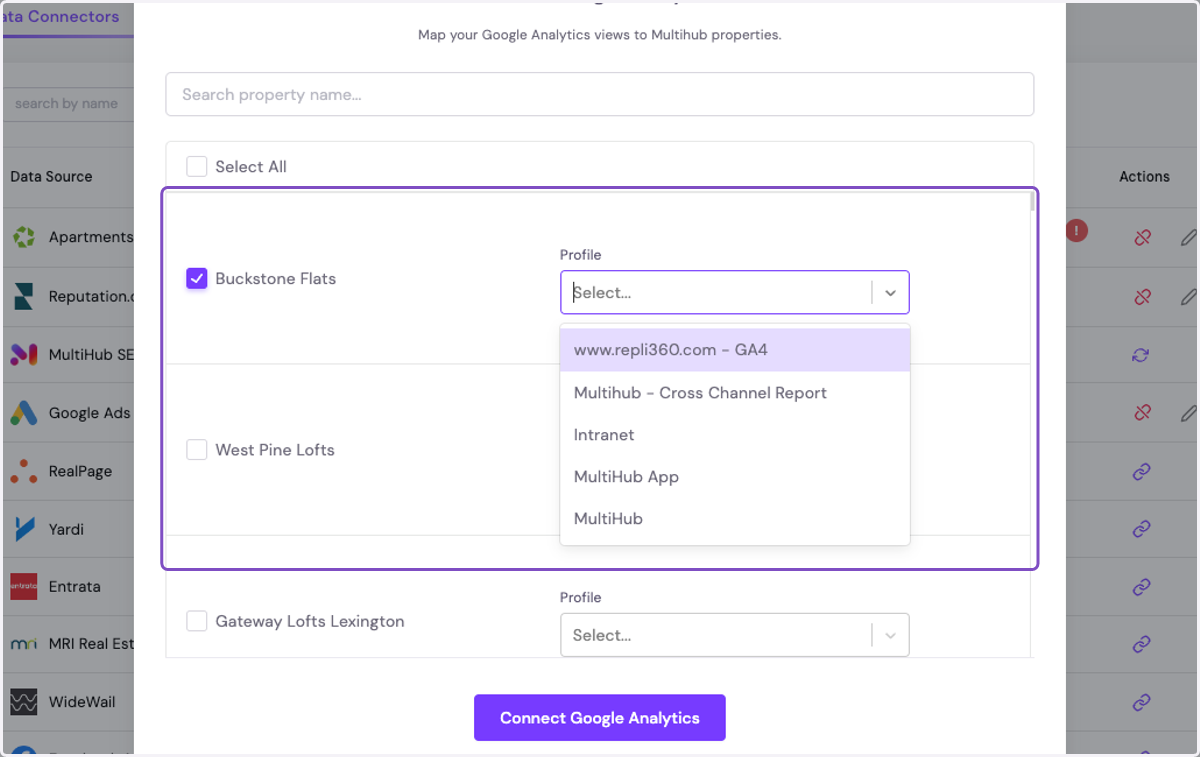1200x757 pixels.
Task: Connect Yardi using its link icon
Action: pyautogui.click(x=1142, y=529)
